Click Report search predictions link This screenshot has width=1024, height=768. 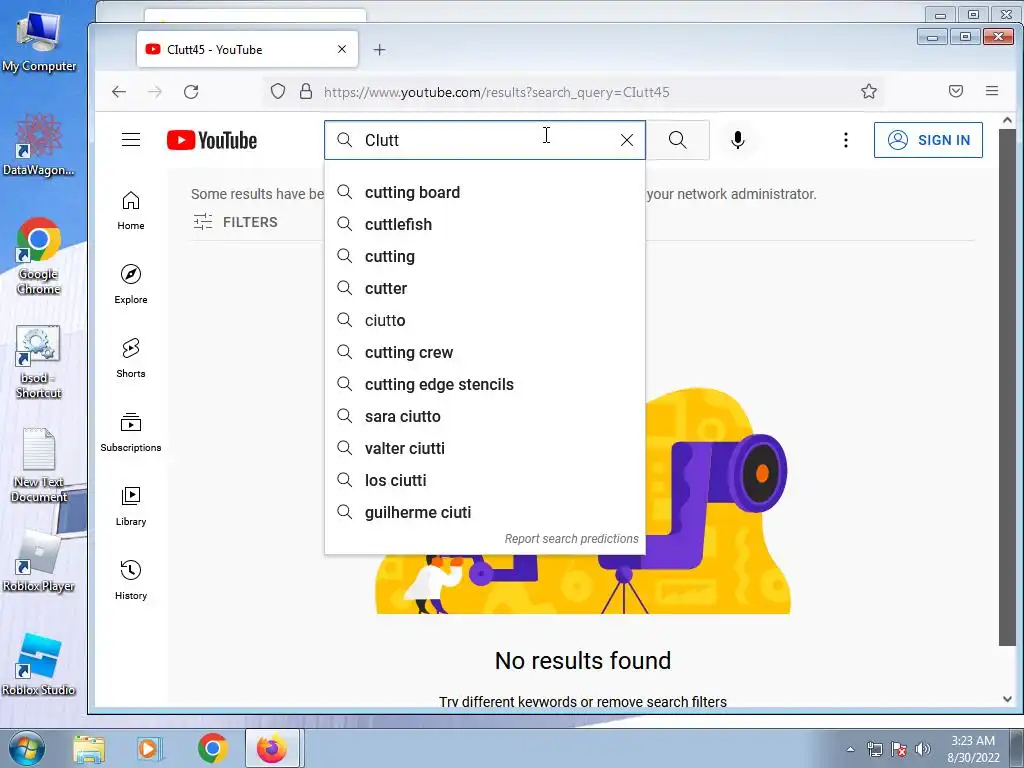tap(571, 539)
